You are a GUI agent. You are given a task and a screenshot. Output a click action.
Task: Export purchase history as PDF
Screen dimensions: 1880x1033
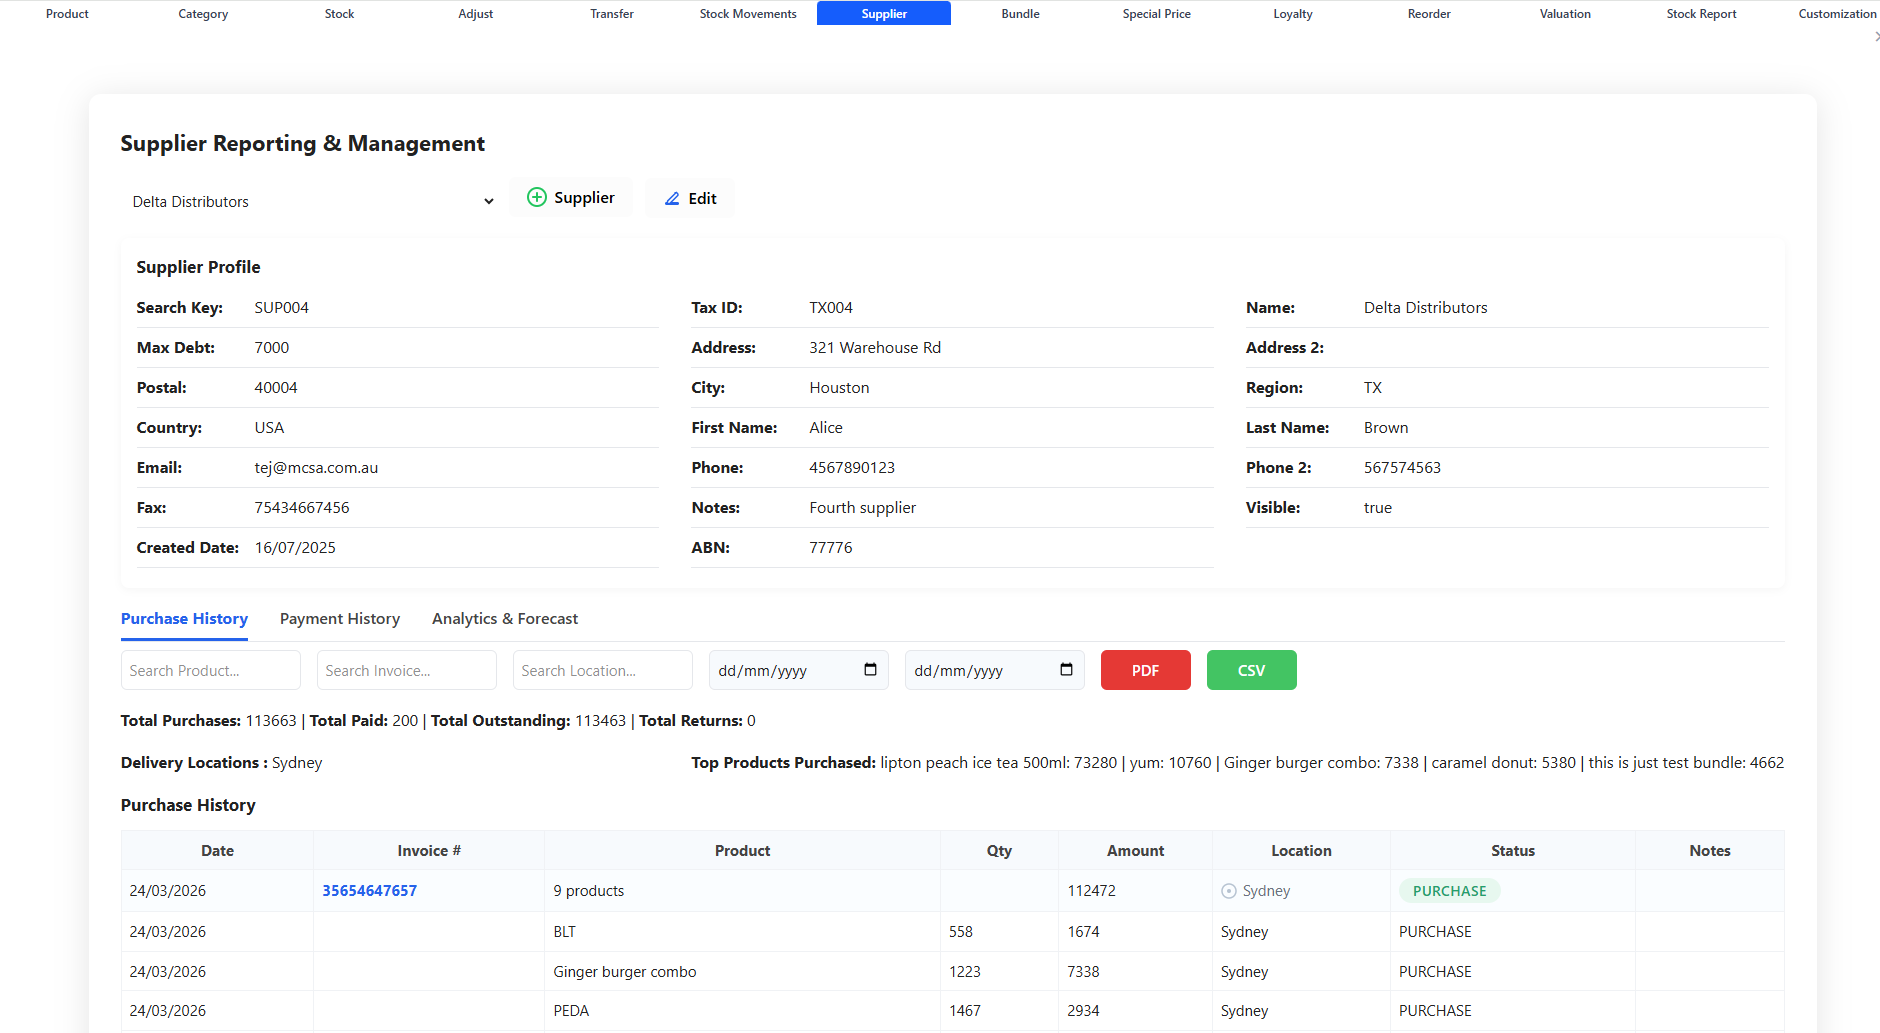1145,670
